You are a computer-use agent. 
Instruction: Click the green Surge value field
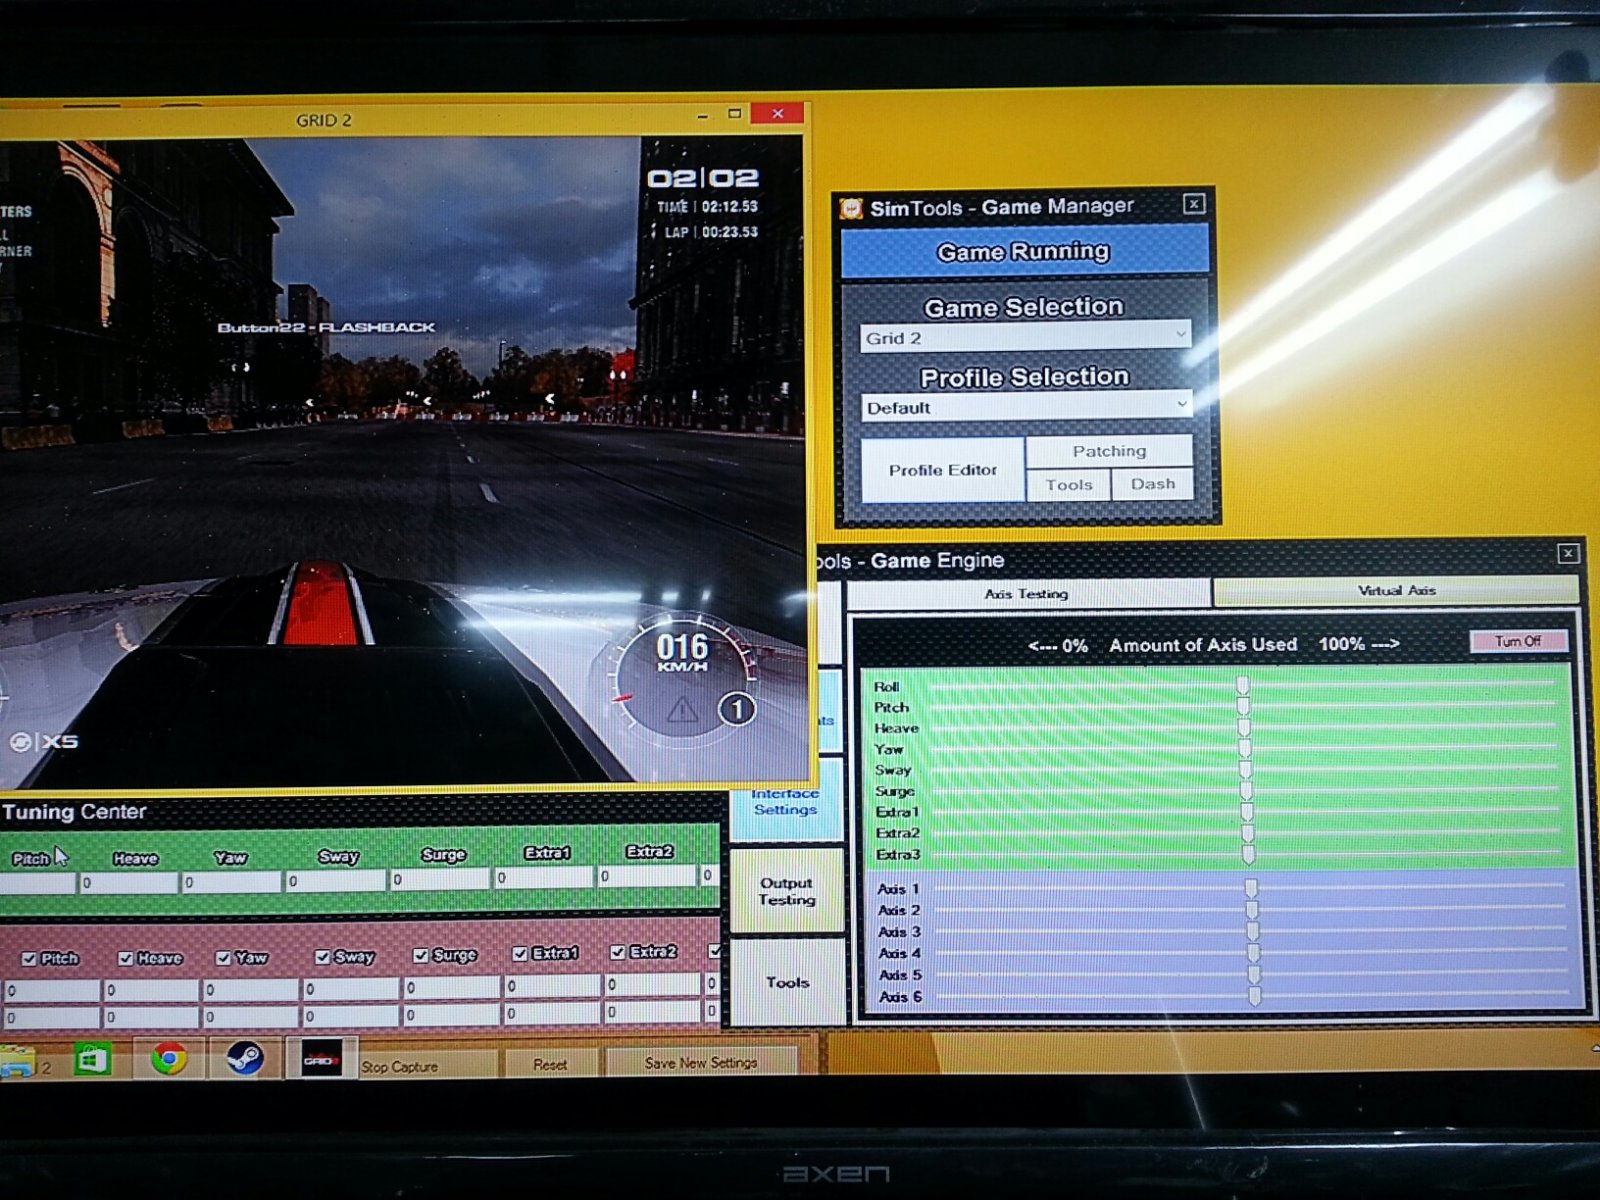tap(440, 879)
